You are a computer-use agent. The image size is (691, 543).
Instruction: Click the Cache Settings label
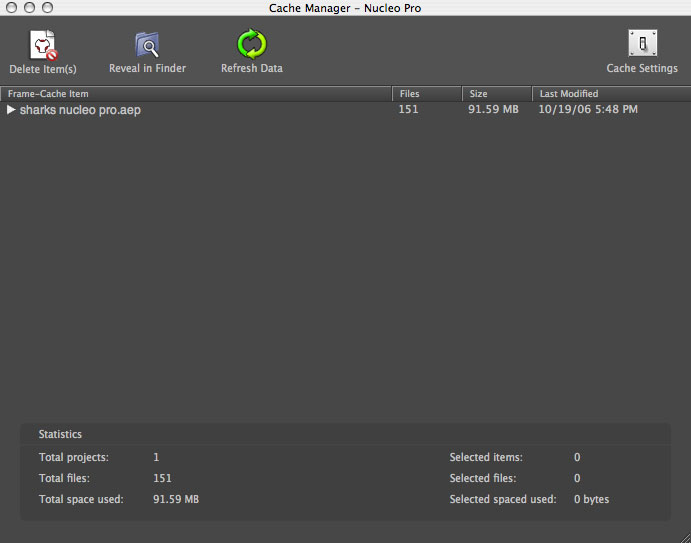click(x=642, y=68)
